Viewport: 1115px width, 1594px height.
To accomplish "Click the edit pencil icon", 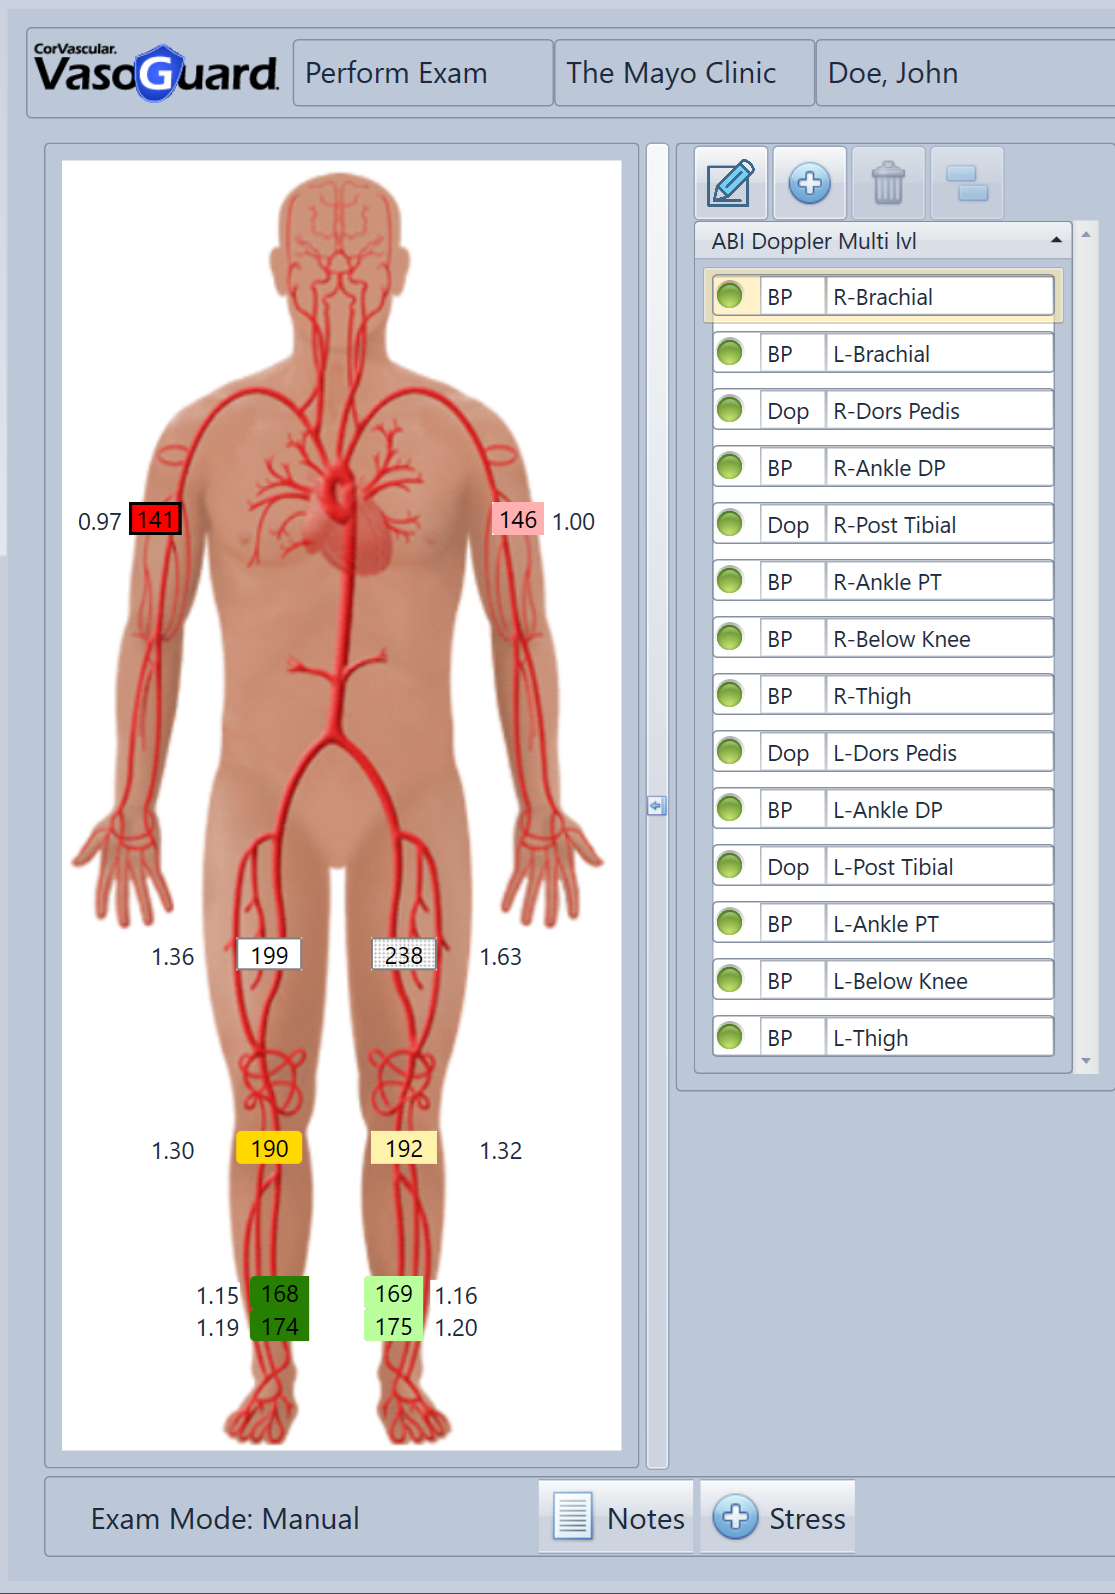I will pos(731,183).
